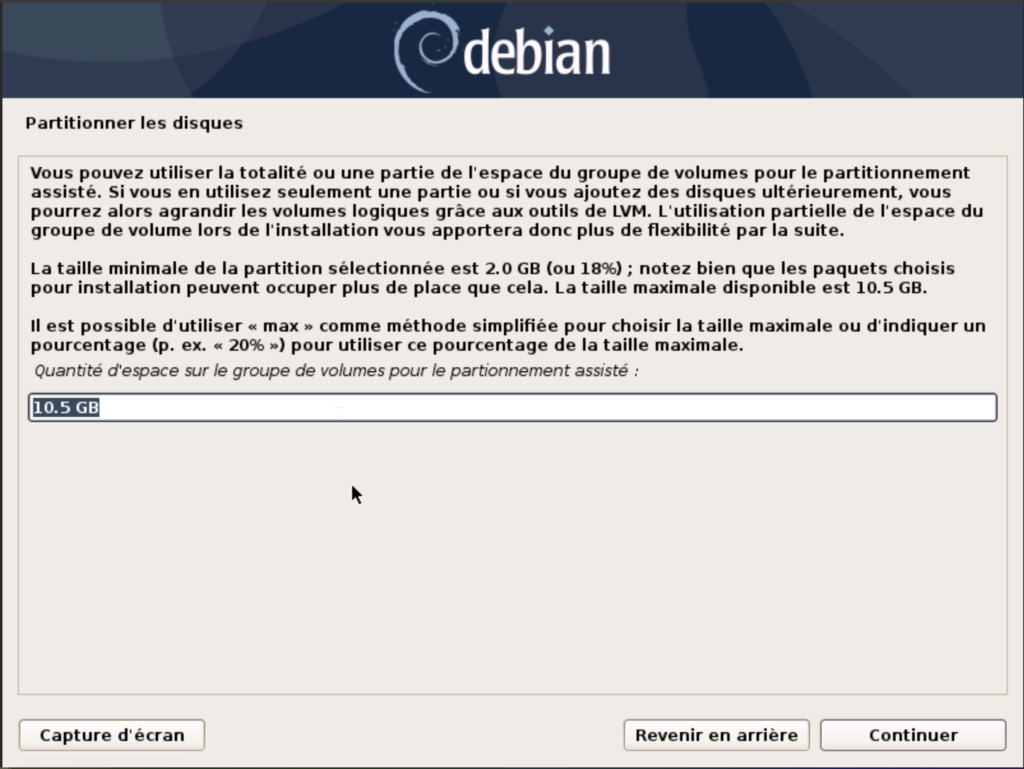Click the paragraph explaining the max shortcut
Image resolution: width=1024 pixels, height=769 pixels.
click(x=500, y=336)
